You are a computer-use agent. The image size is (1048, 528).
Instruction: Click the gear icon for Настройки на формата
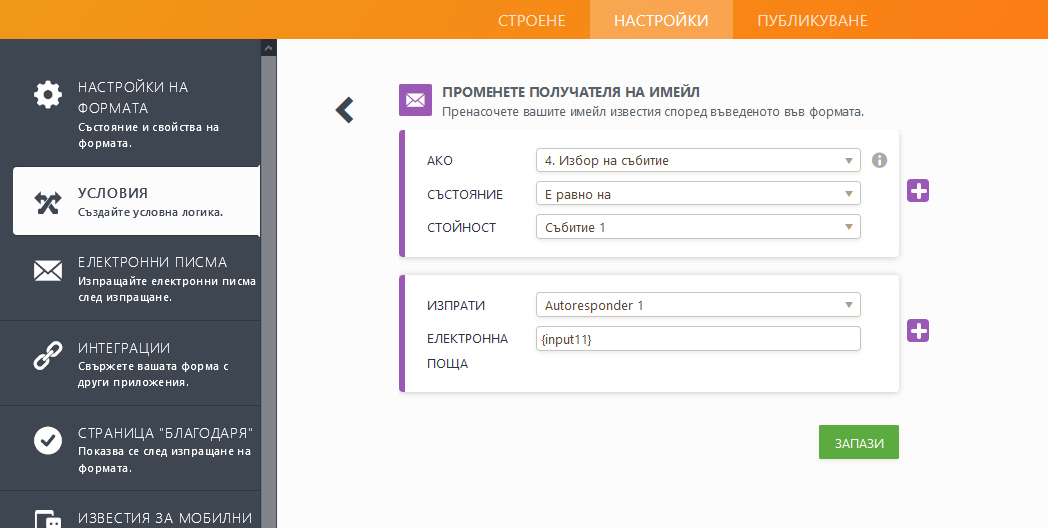point(48,95)
